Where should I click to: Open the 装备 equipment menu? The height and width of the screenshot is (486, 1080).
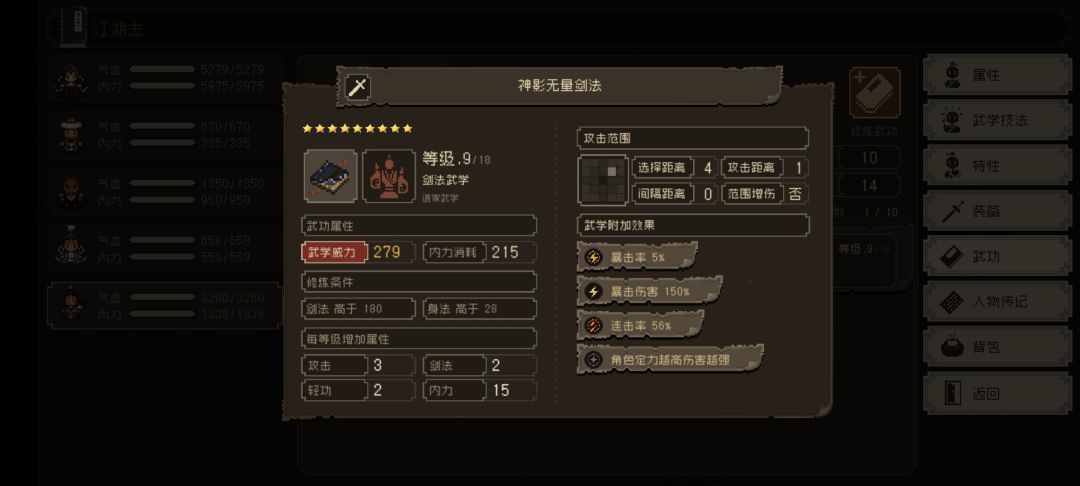997,211
